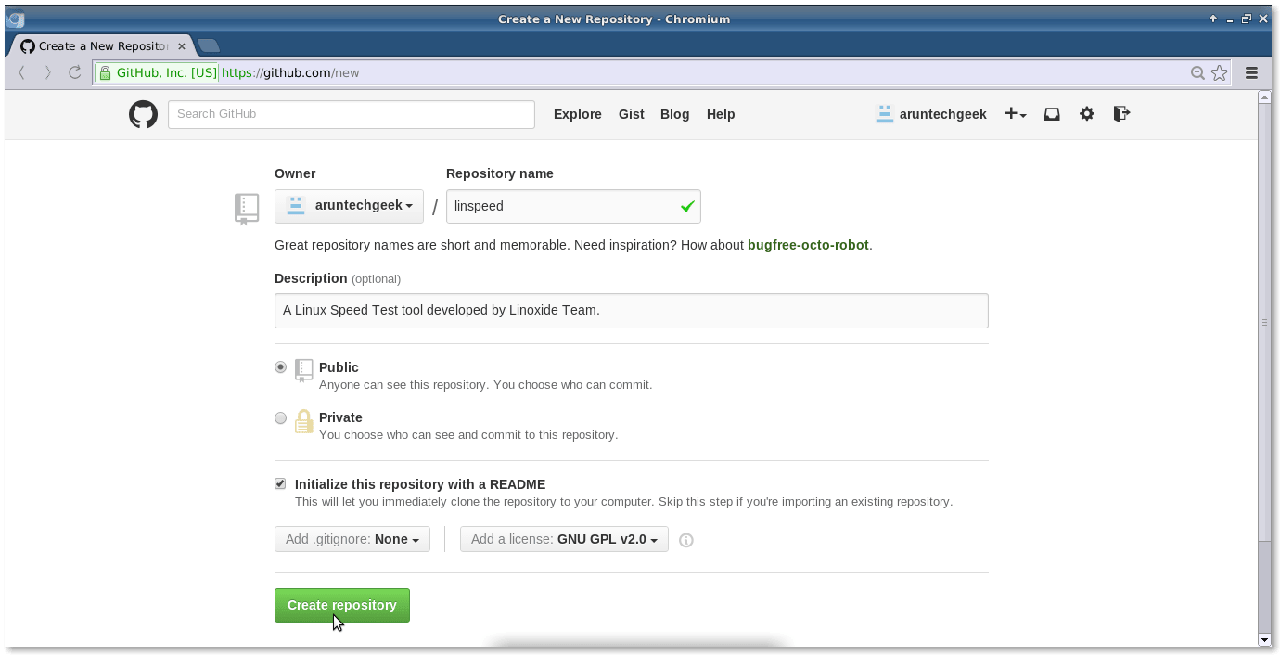Screen dimensions: 1280x655
Task: Open the Chromium hamburger menu
Action: click(x=1251, y=73)
